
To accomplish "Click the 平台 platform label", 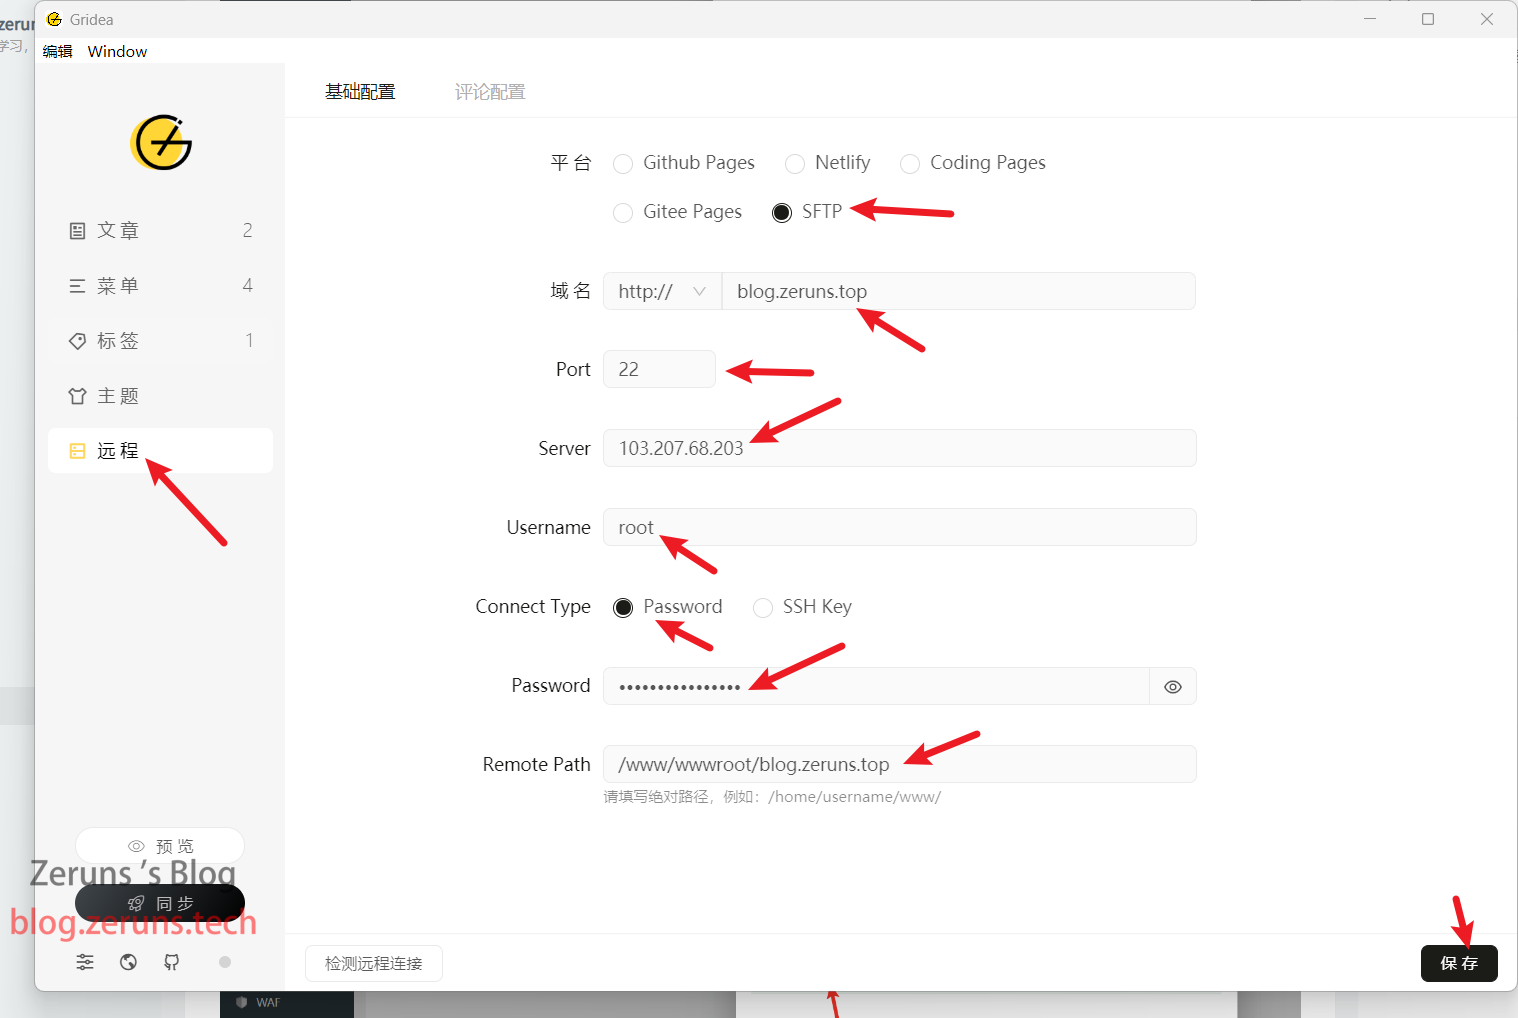I will coord(571,163).
